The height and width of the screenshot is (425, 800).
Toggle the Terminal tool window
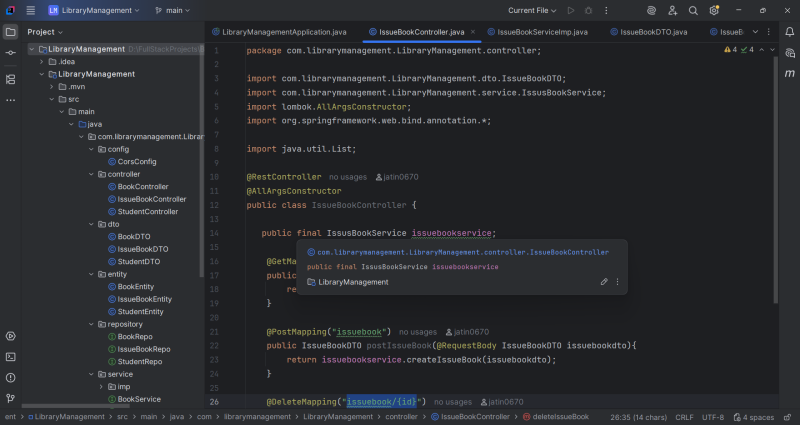pos(10,356)
